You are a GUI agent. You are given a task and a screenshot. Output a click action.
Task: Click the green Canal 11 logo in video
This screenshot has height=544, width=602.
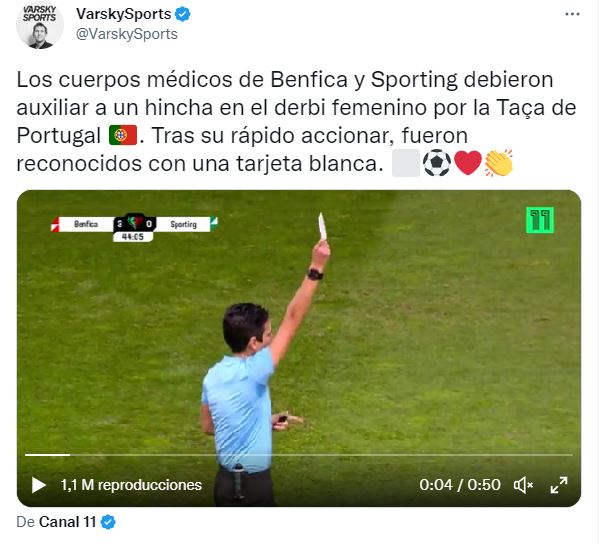point(540,220)
